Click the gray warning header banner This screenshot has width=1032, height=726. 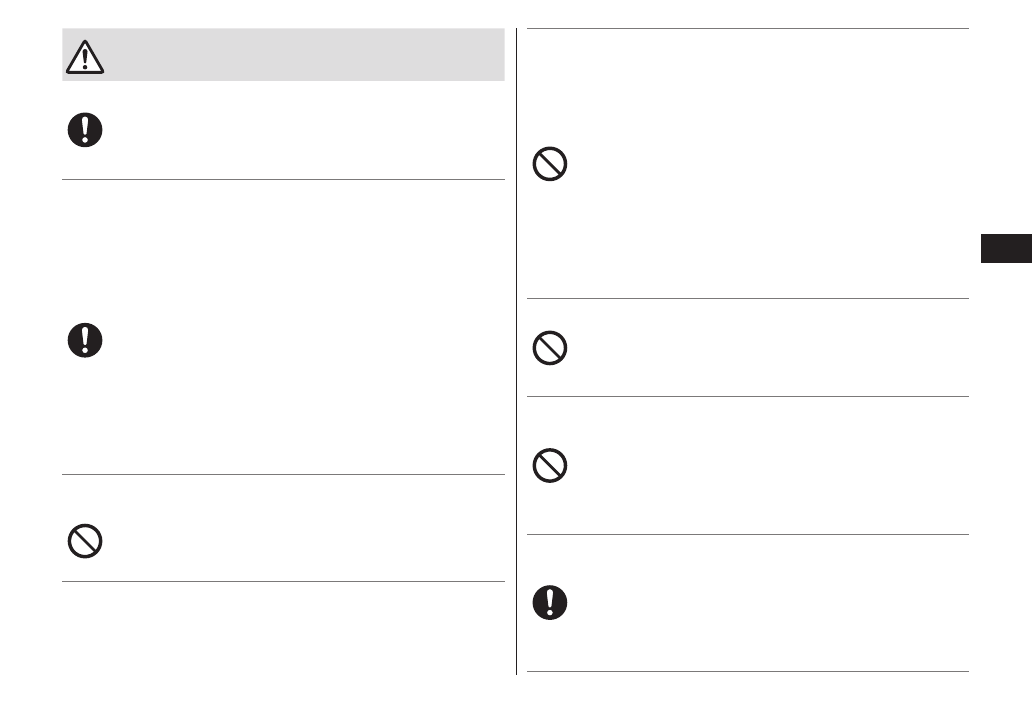(x=300, y=55)
